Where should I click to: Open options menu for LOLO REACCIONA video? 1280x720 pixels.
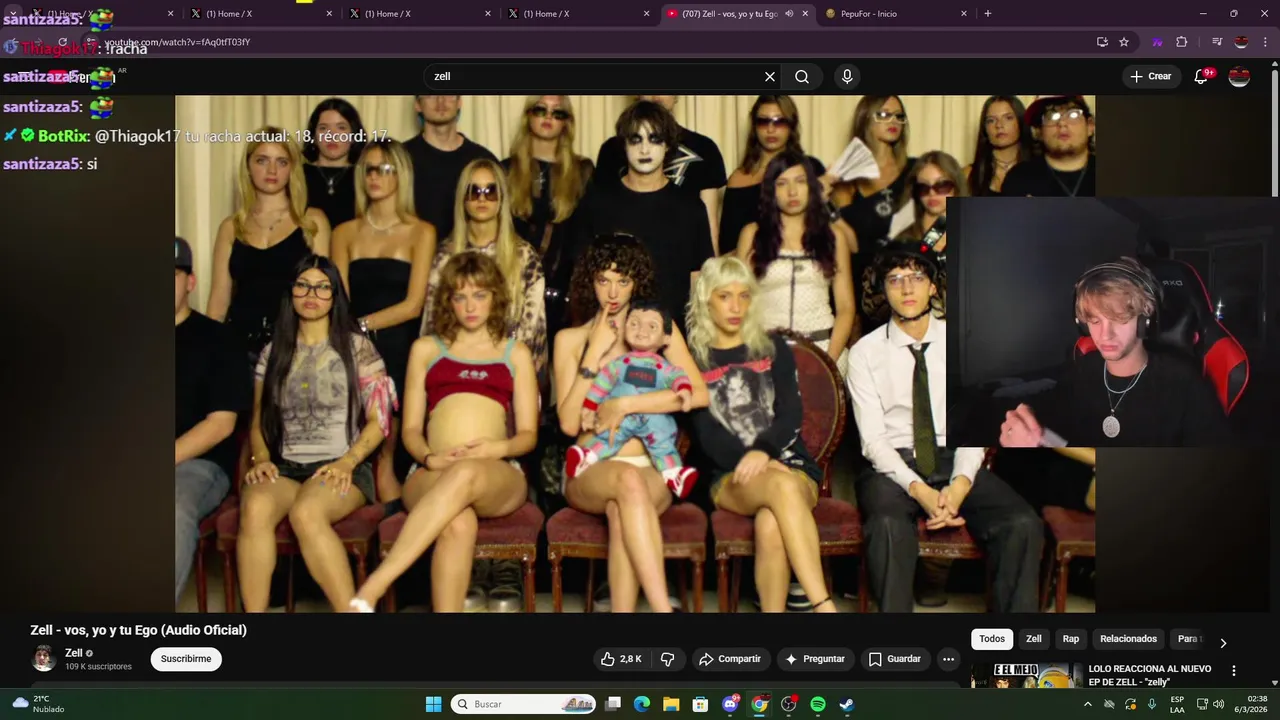click(x=1233, y=671)
